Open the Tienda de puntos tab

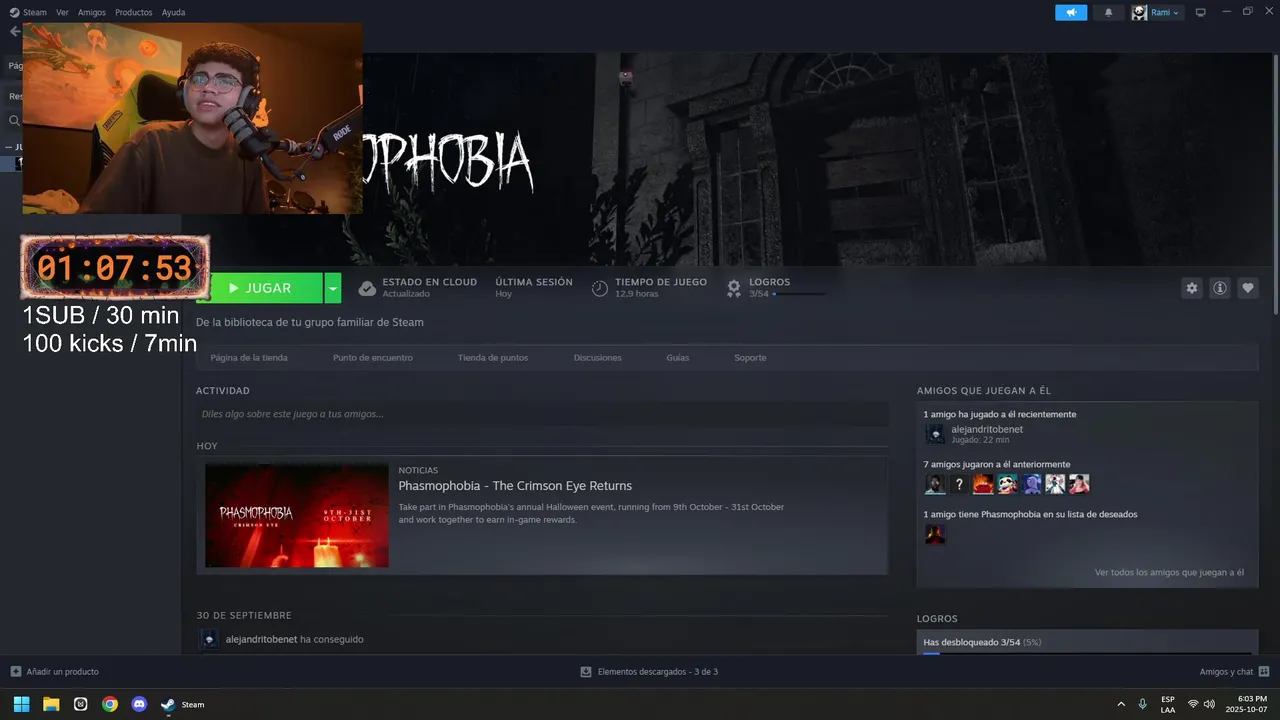[493, 358]
